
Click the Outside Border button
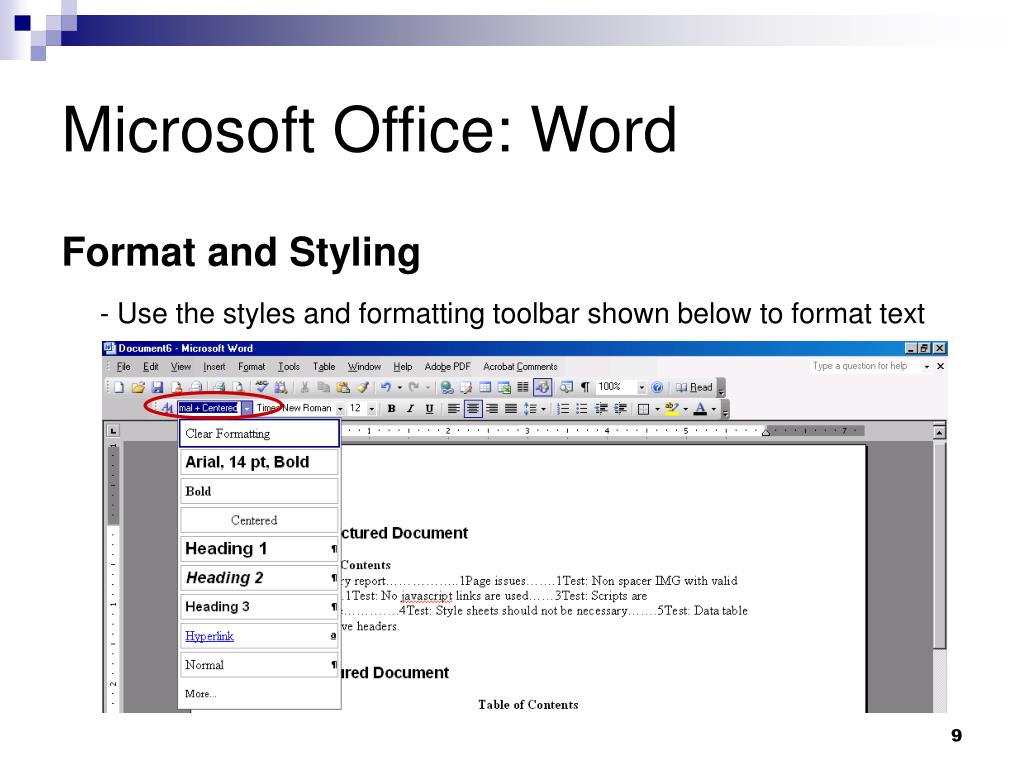click(643, 409)
